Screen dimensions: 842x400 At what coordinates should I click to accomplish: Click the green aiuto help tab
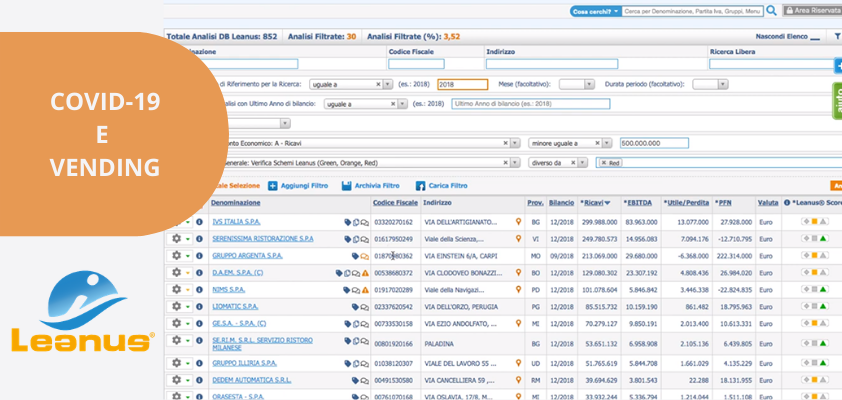837,100
